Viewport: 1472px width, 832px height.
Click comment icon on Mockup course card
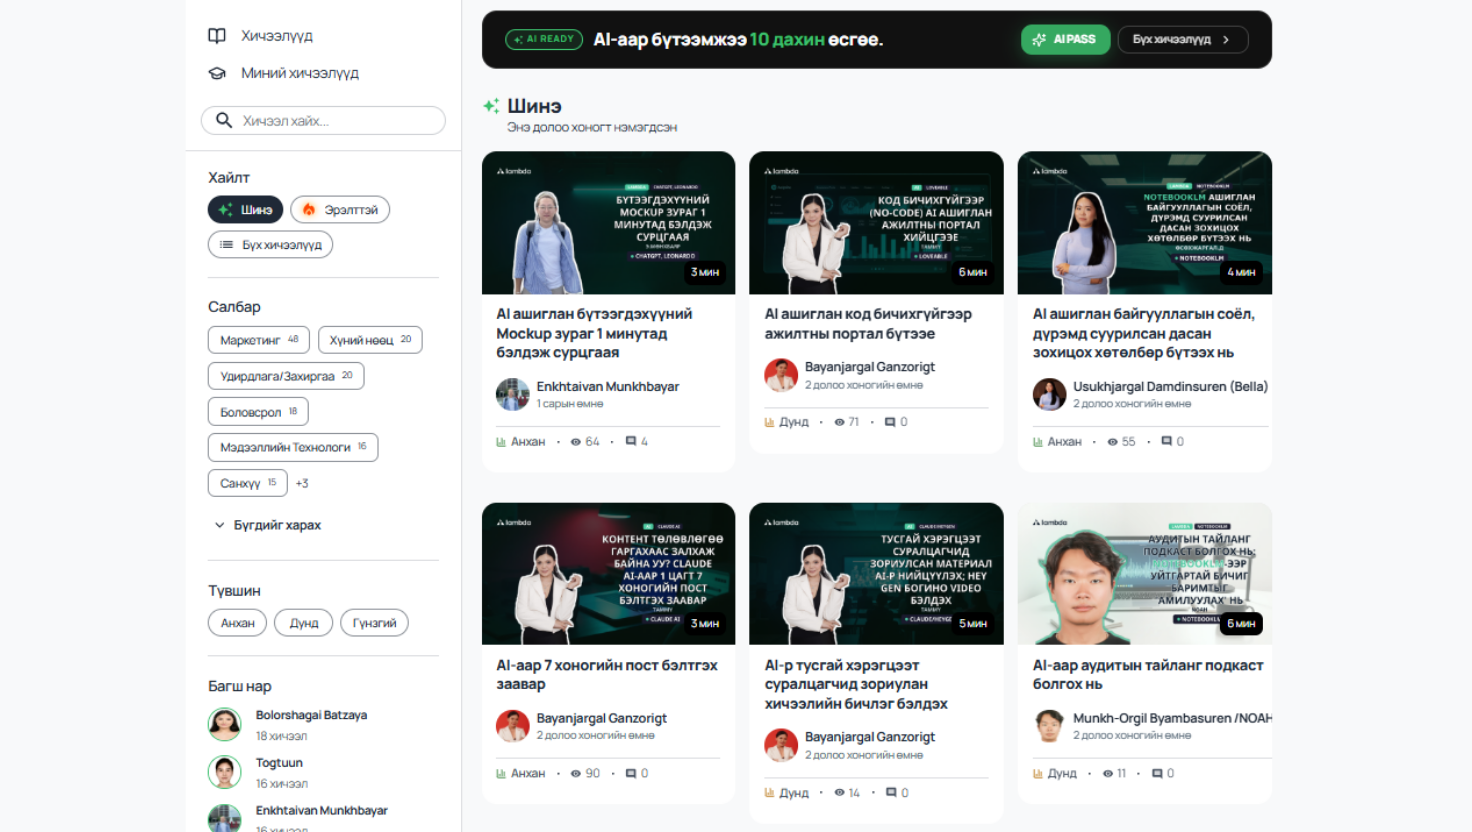click(631, 441)
